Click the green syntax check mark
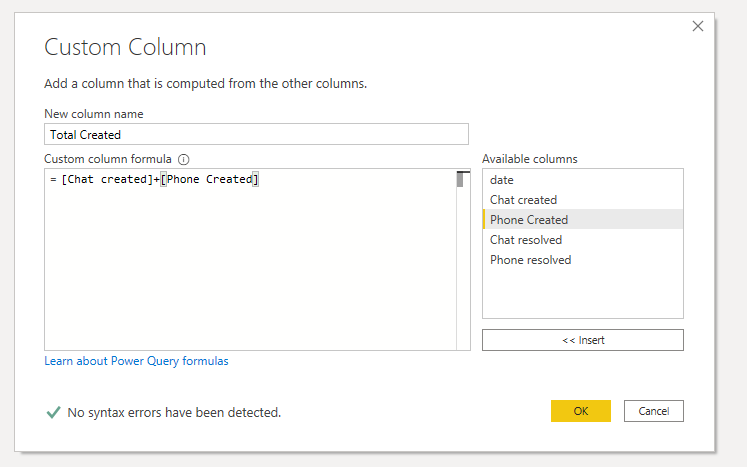Image resolution: width=747 pixels, height=467 pixels. (53, 412)
